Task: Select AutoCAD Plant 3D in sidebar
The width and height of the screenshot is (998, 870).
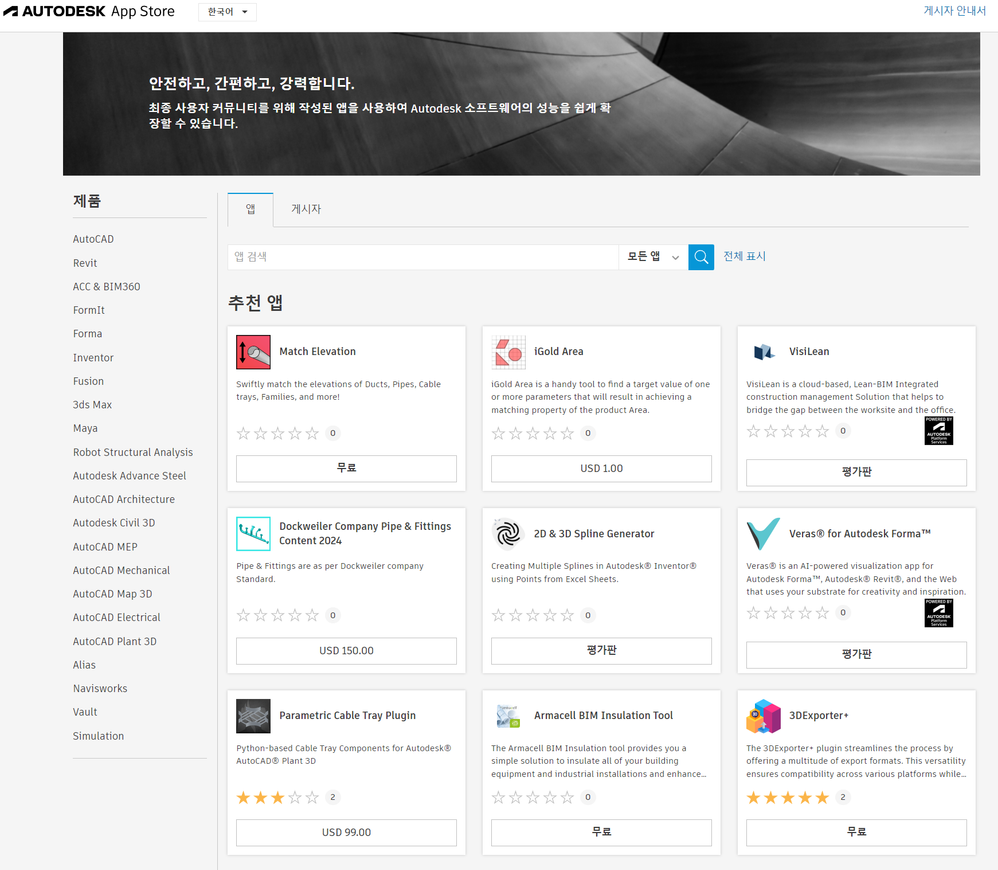Action: pos(115,642)
